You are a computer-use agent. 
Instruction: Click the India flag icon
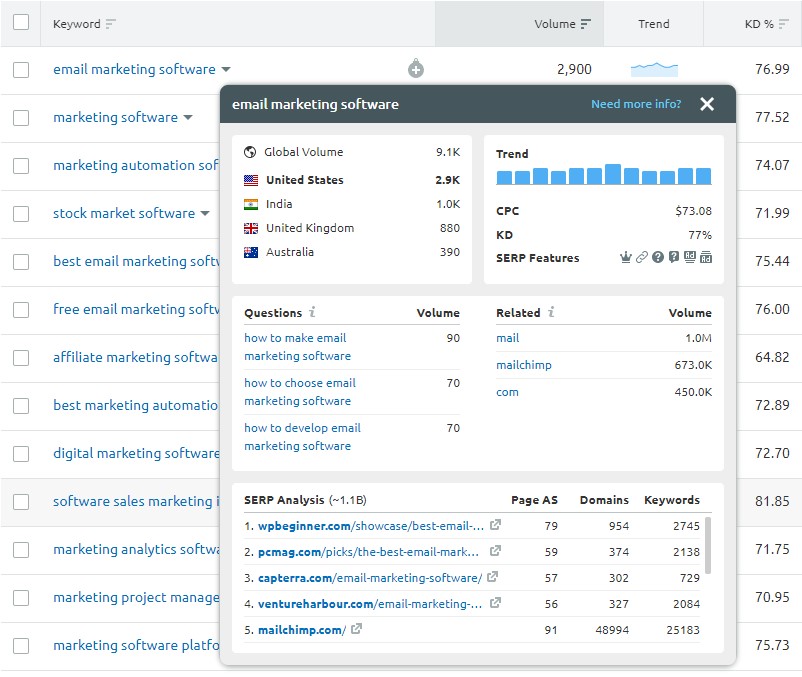tap(251, 204)
